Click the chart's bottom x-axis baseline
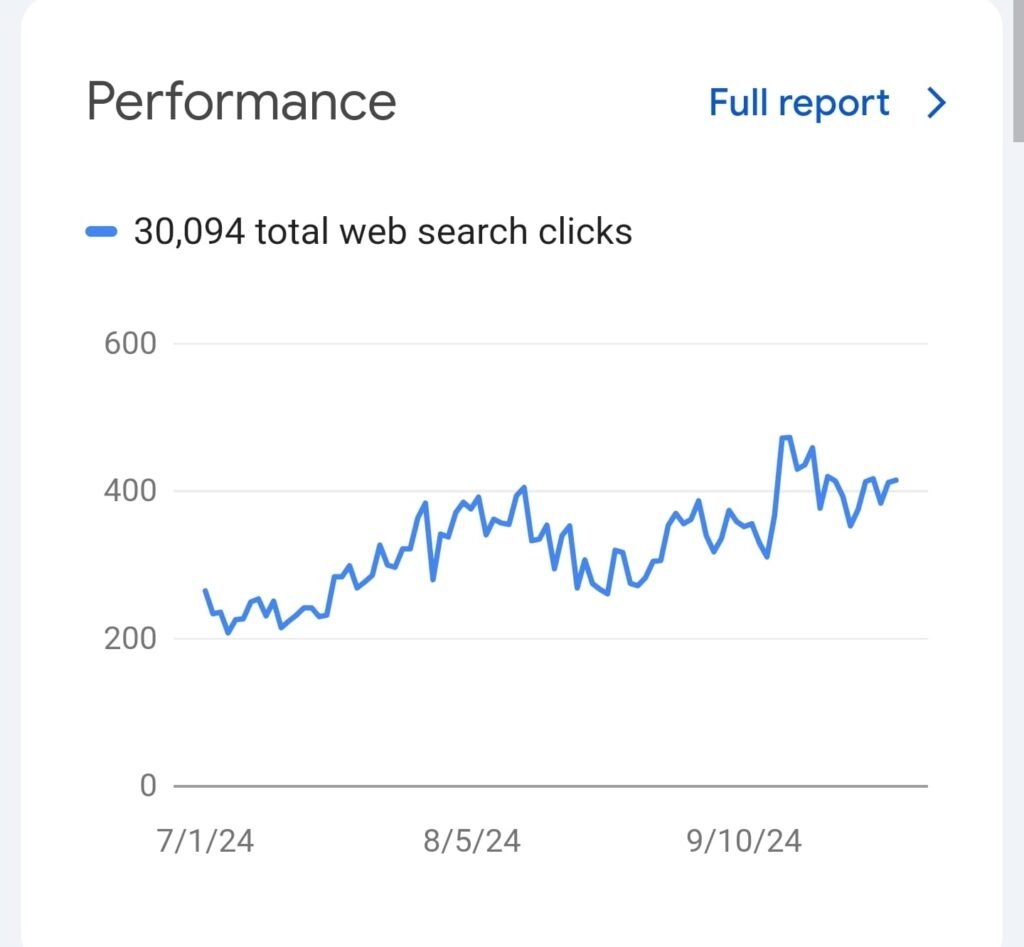The height and width of the screenshot is (947, 1024). coord(550,786)
